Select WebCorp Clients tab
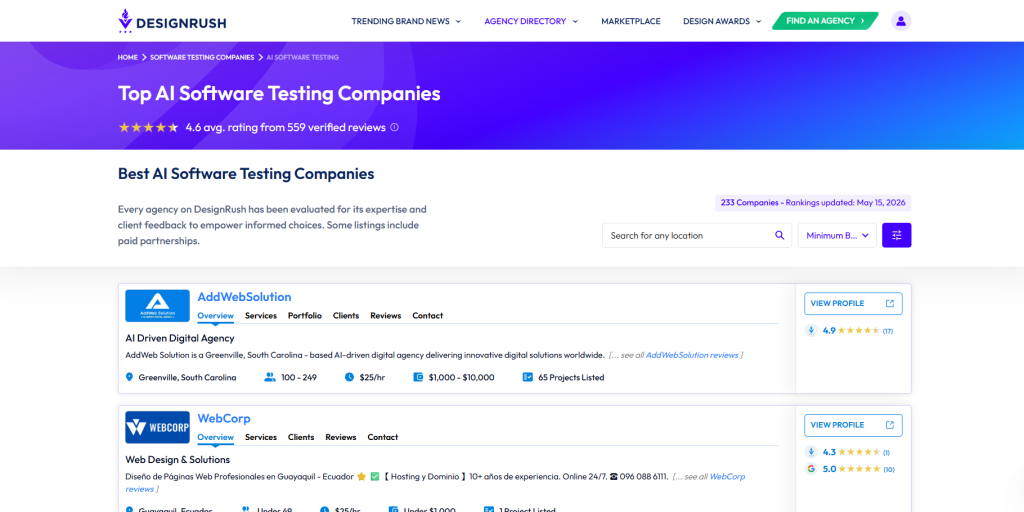This screenshot has width=1024, height=512. pos(301,437)
